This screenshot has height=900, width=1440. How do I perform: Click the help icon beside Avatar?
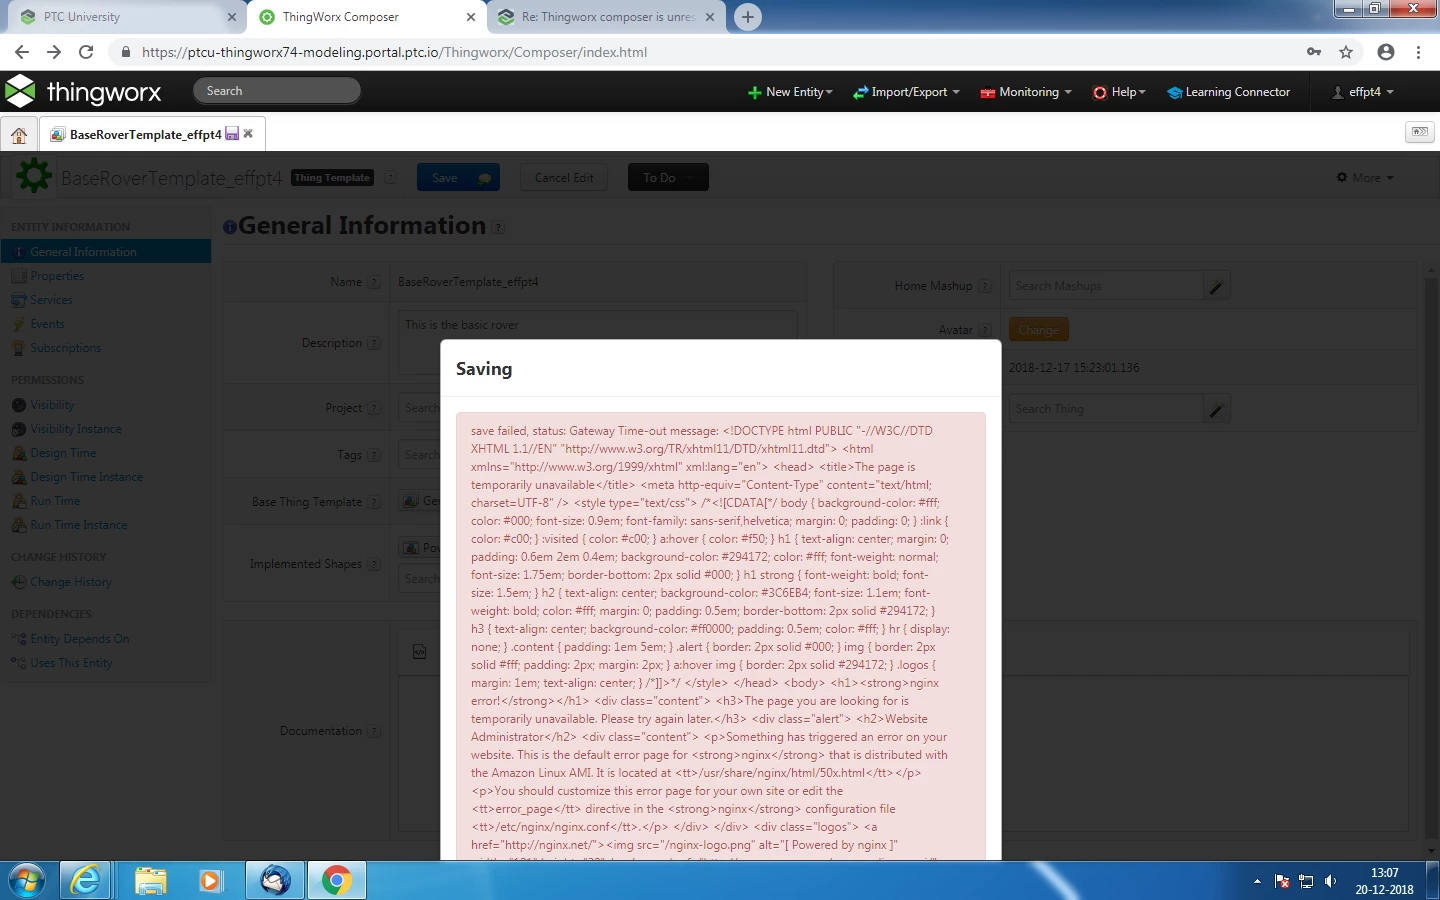(985, 330)
